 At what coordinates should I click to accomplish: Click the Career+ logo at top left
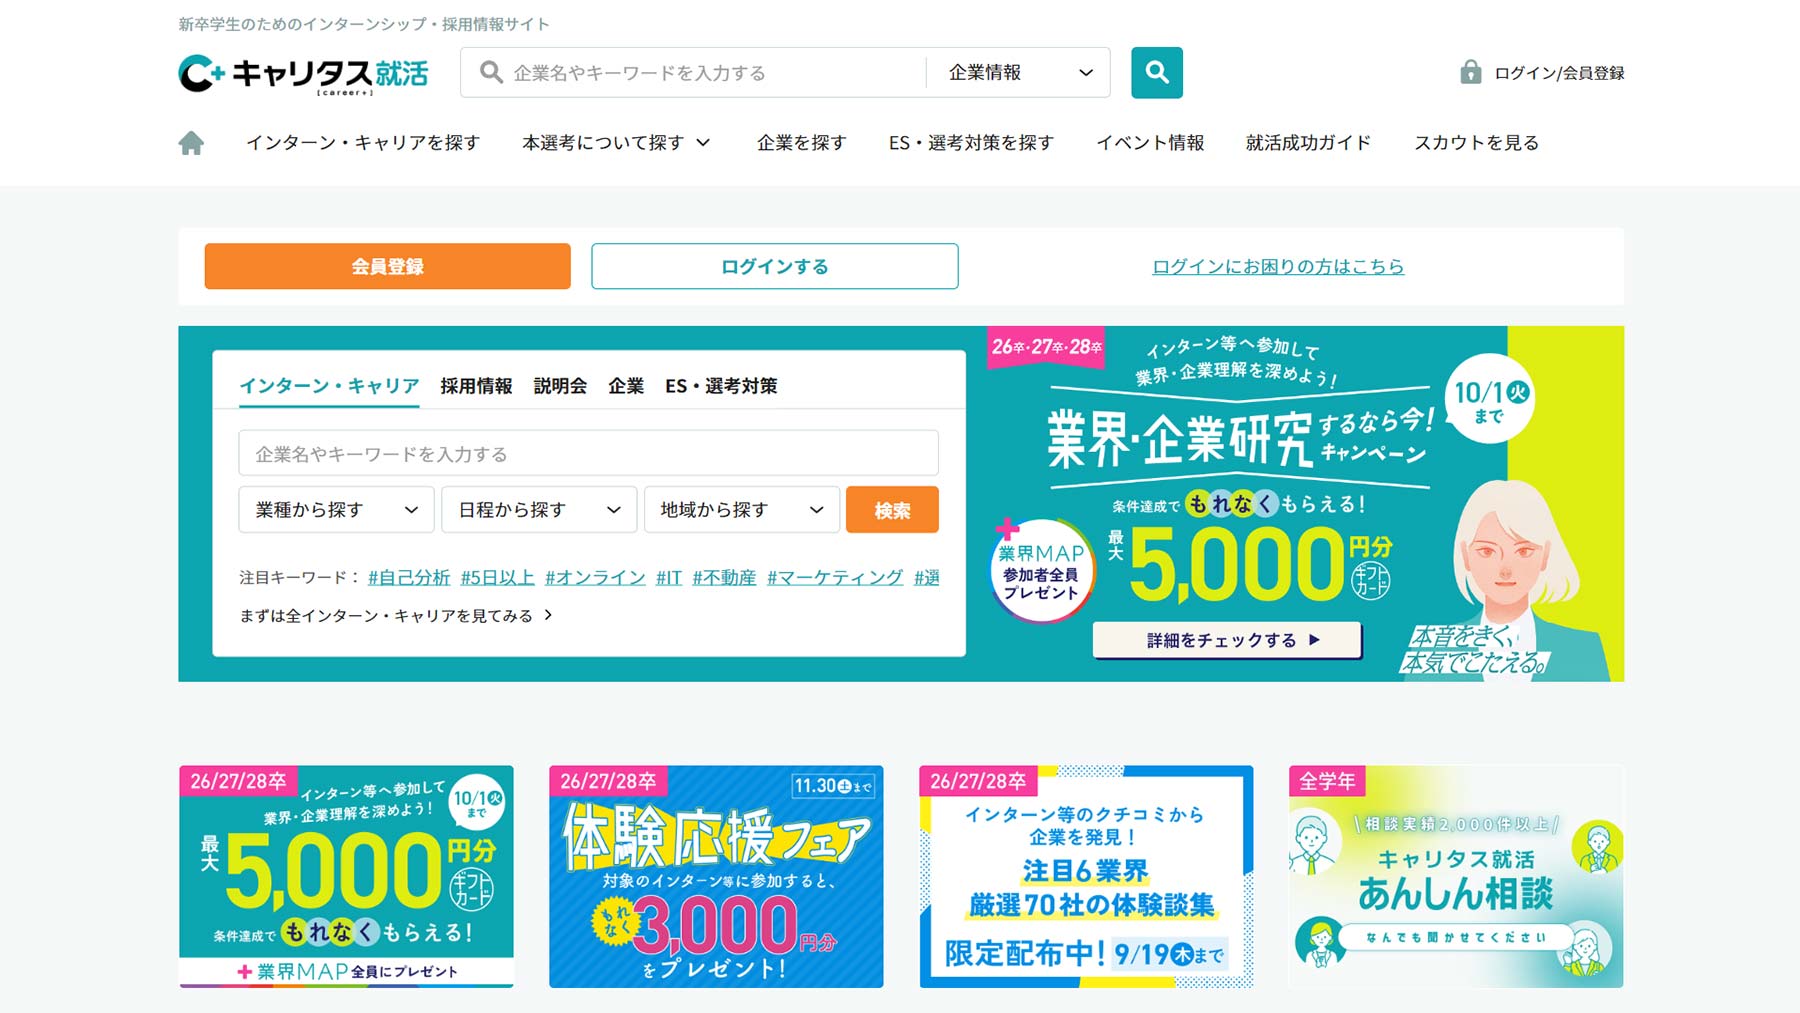303,74
